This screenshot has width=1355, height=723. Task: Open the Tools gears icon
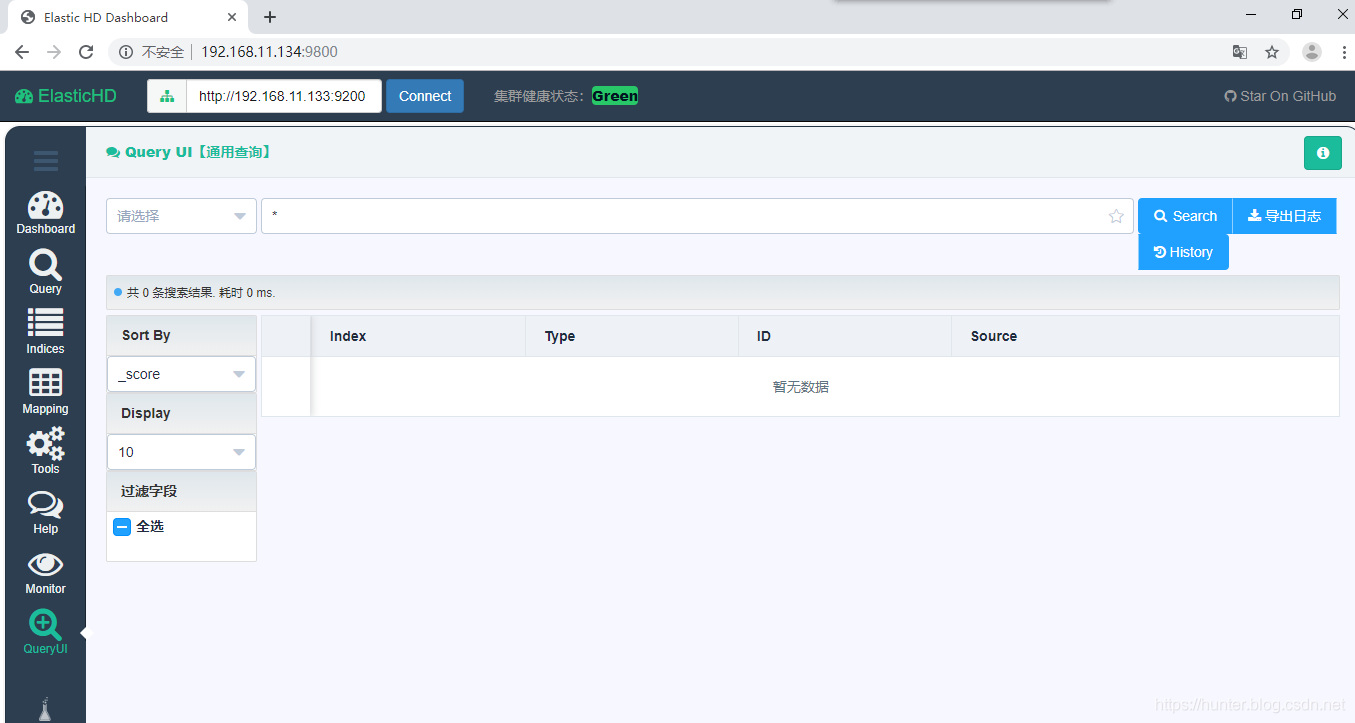(45, 451)
